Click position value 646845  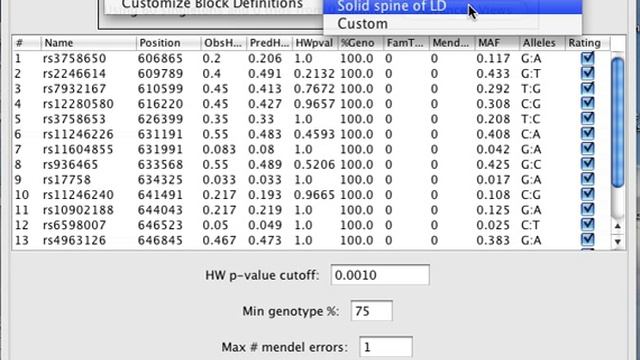coord(160,240)
